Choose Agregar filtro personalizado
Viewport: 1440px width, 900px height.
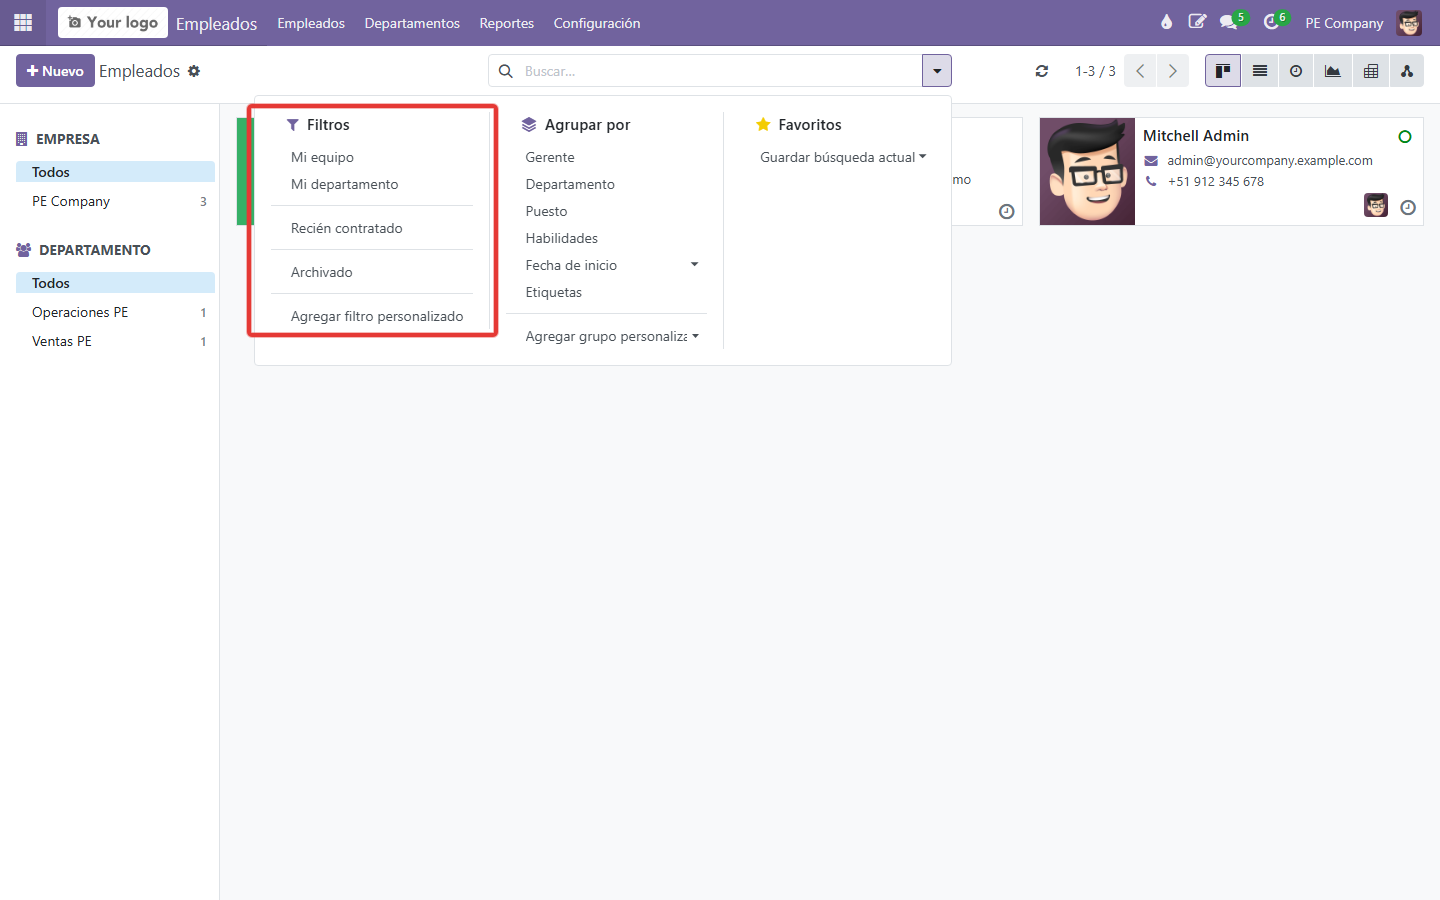tap(377, 316)
